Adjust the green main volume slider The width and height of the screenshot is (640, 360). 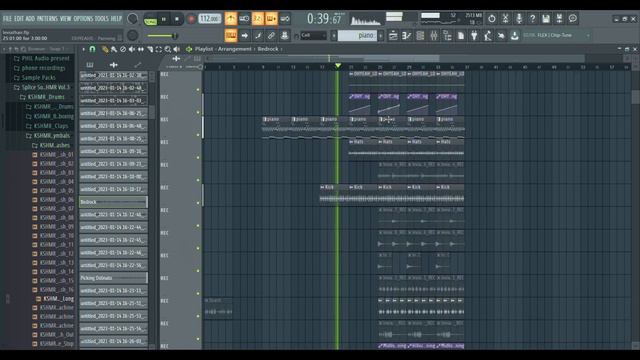click(162, 36)
